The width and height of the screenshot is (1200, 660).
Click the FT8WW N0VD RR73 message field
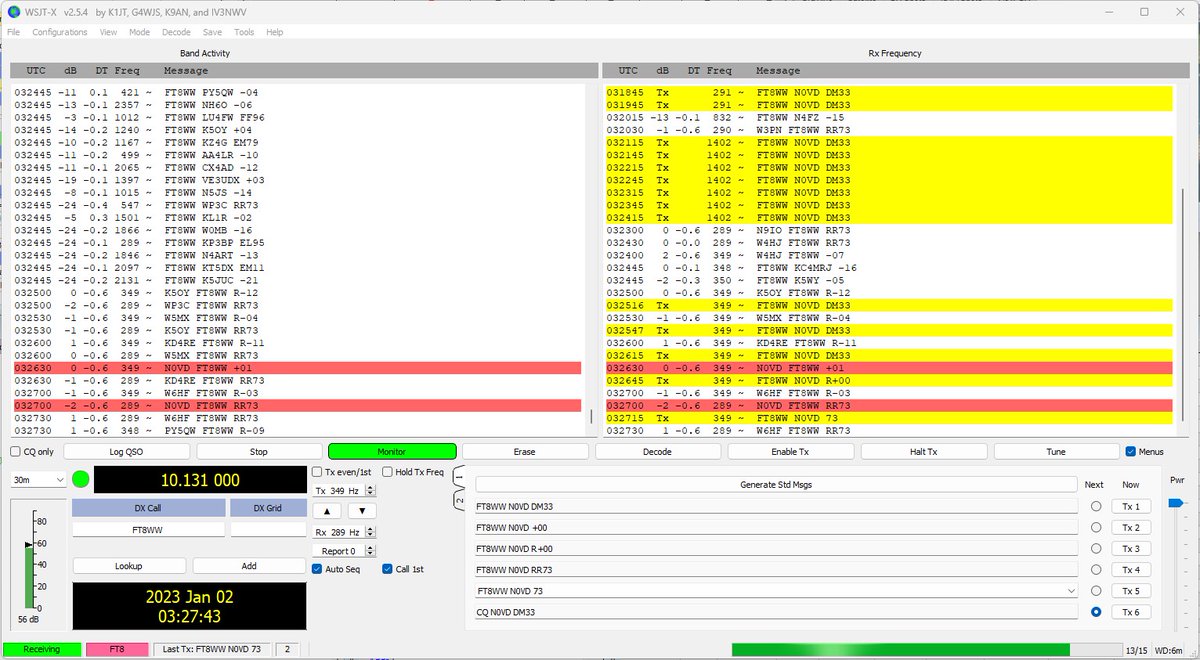click(x=777, y=570)
